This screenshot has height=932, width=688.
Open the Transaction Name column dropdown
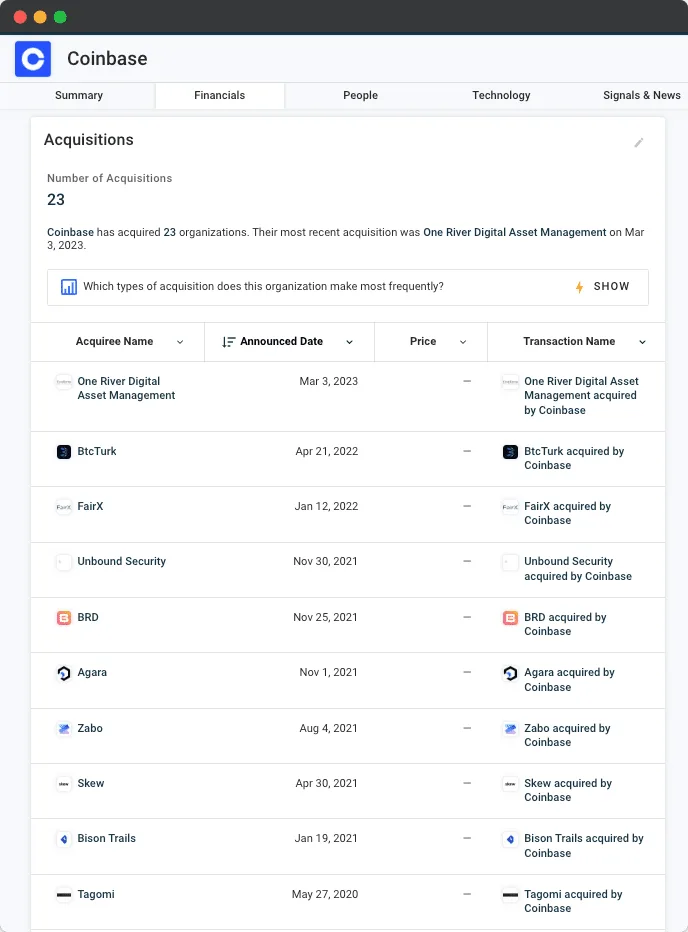[642, 342]
